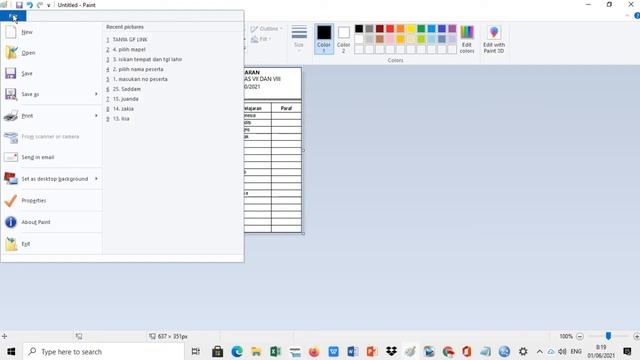Click the Undo arrow in the title bar
The width and height of the screenshot is (640, 360).
[29, 5]
